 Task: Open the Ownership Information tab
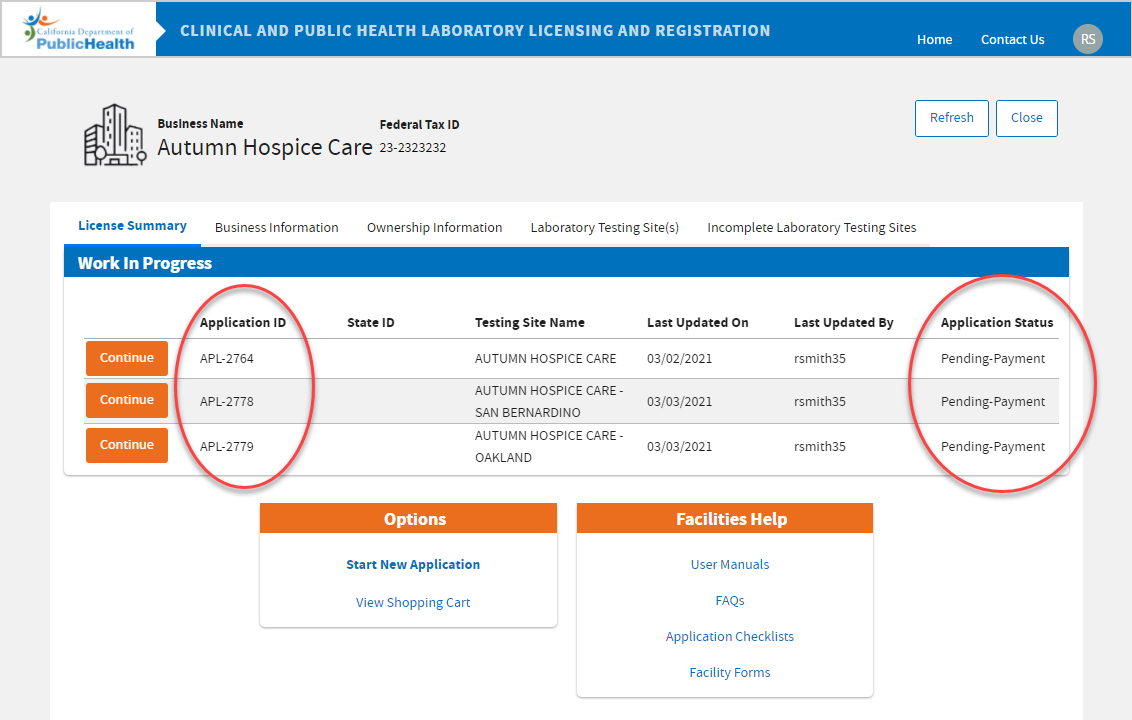click(x=434, y=228)
